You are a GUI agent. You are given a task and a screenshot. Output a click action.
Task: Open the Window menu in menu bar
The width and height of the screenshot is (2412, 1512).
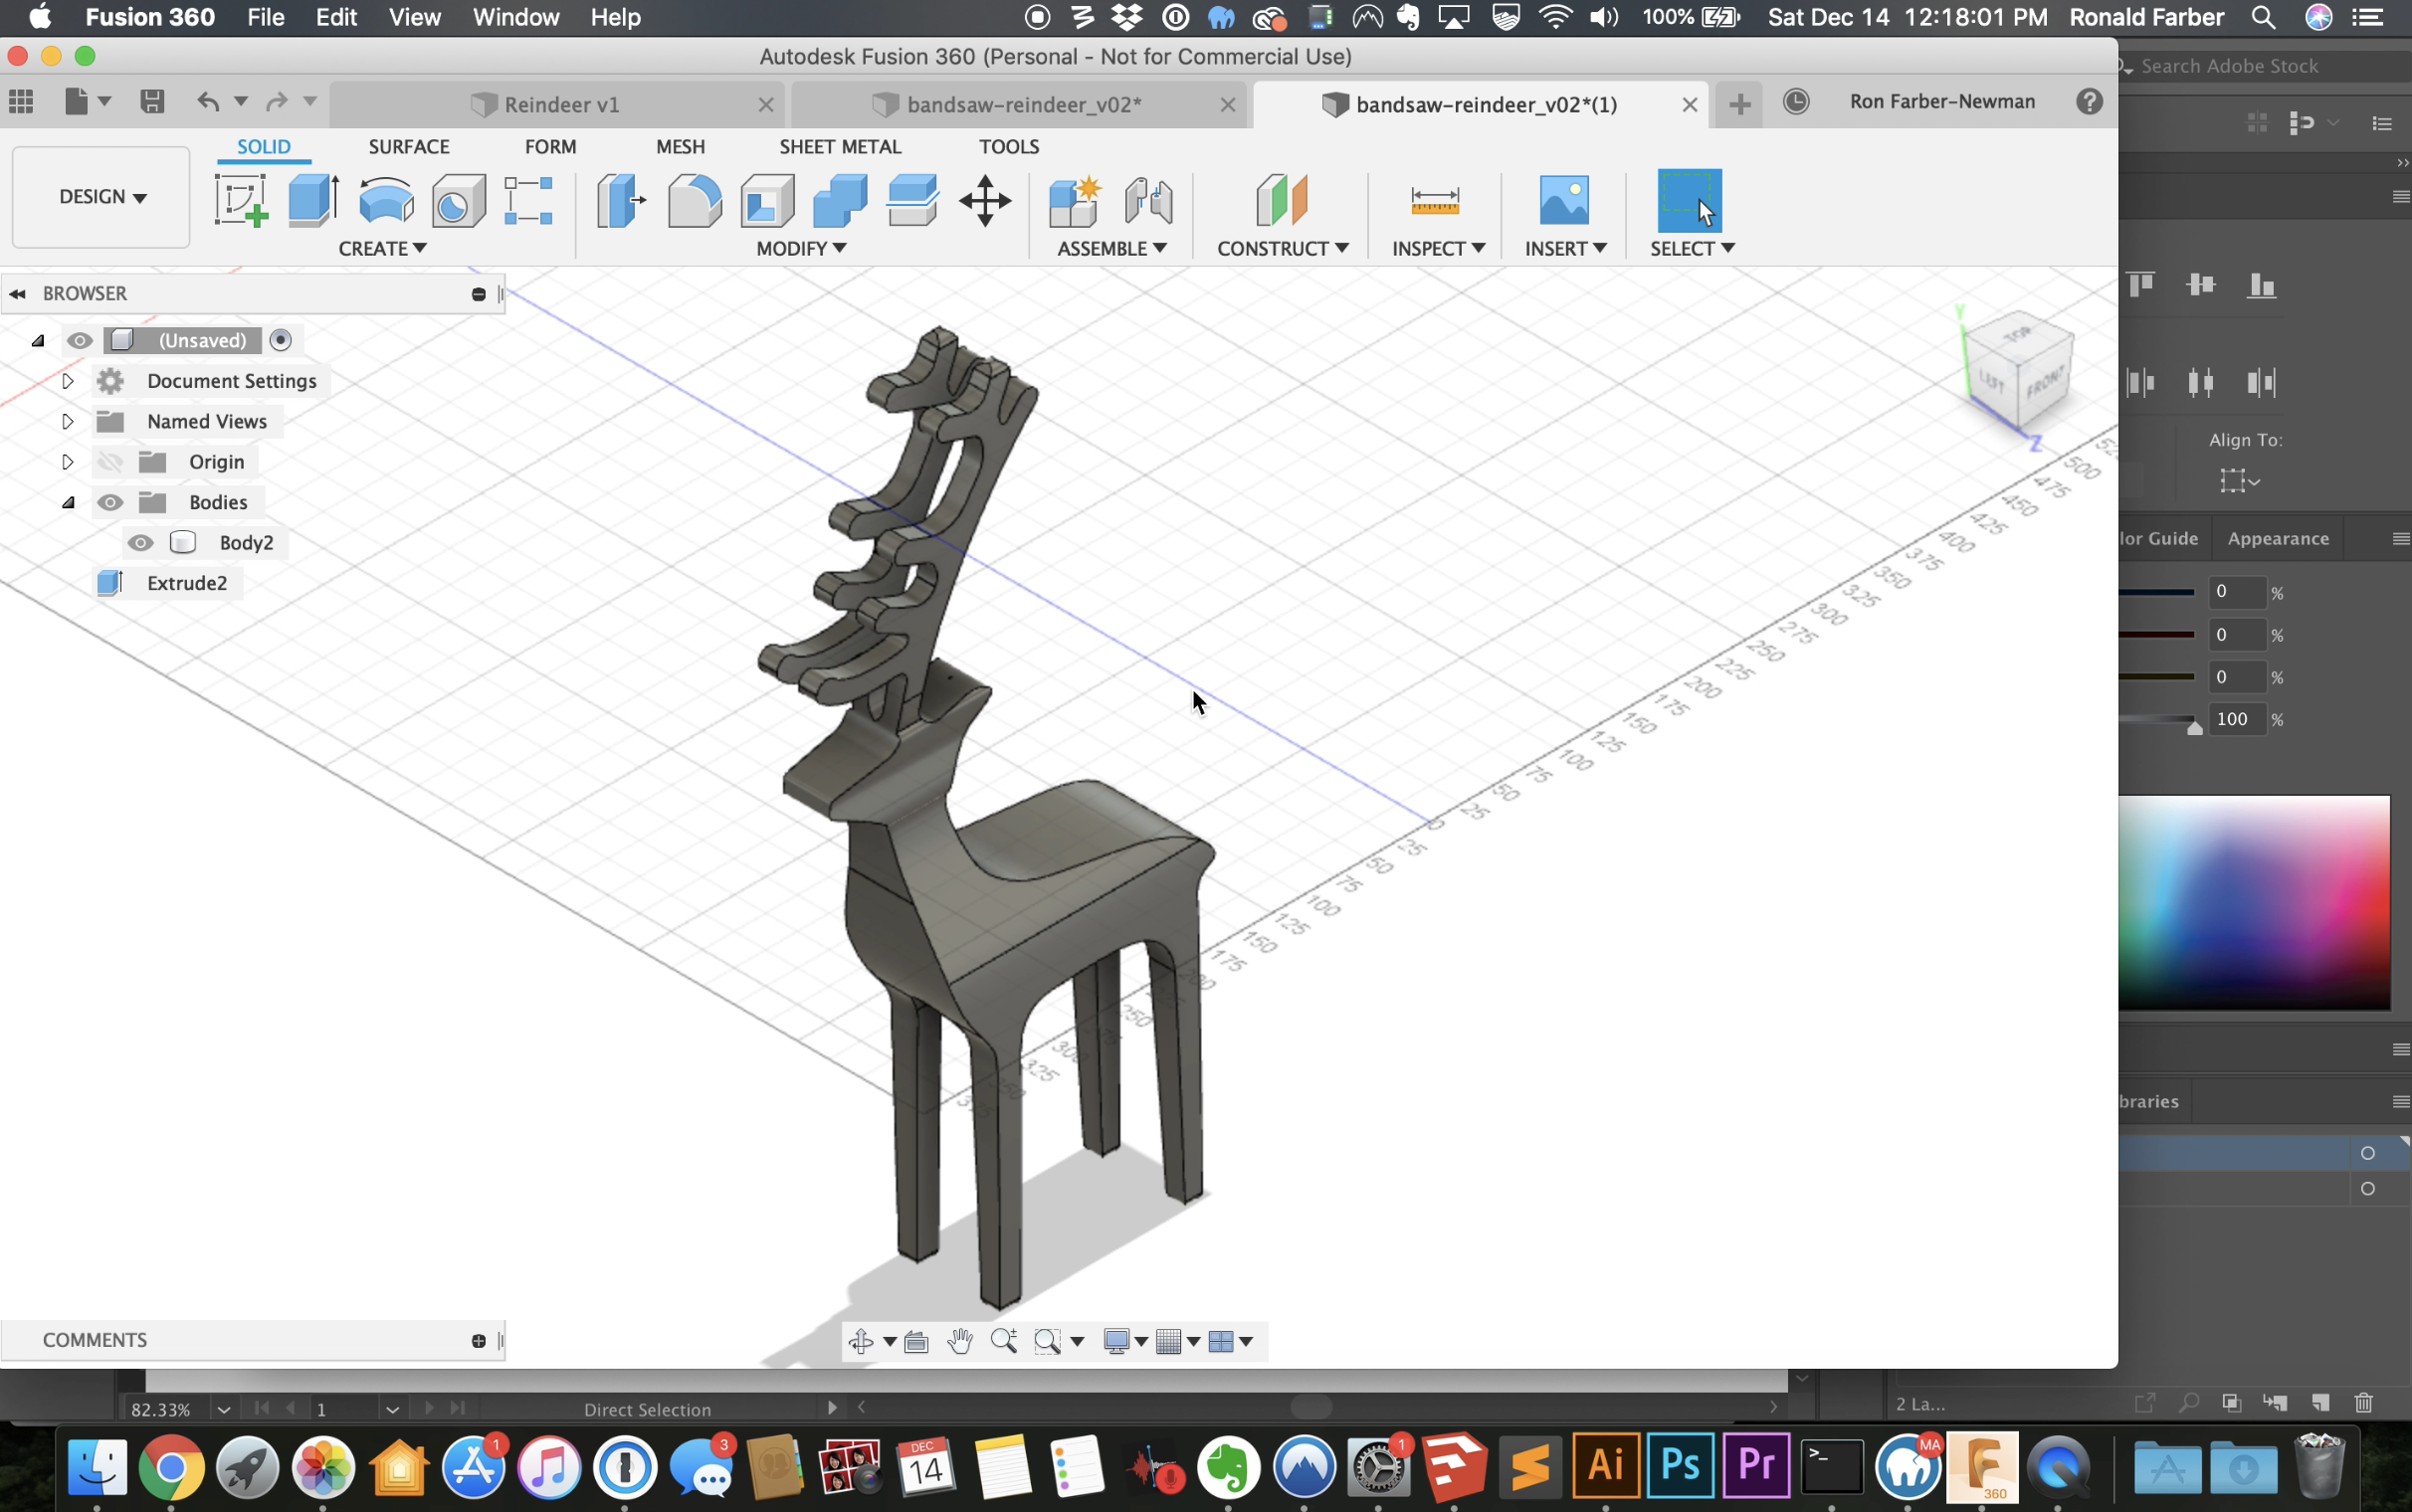coord(516,17)
